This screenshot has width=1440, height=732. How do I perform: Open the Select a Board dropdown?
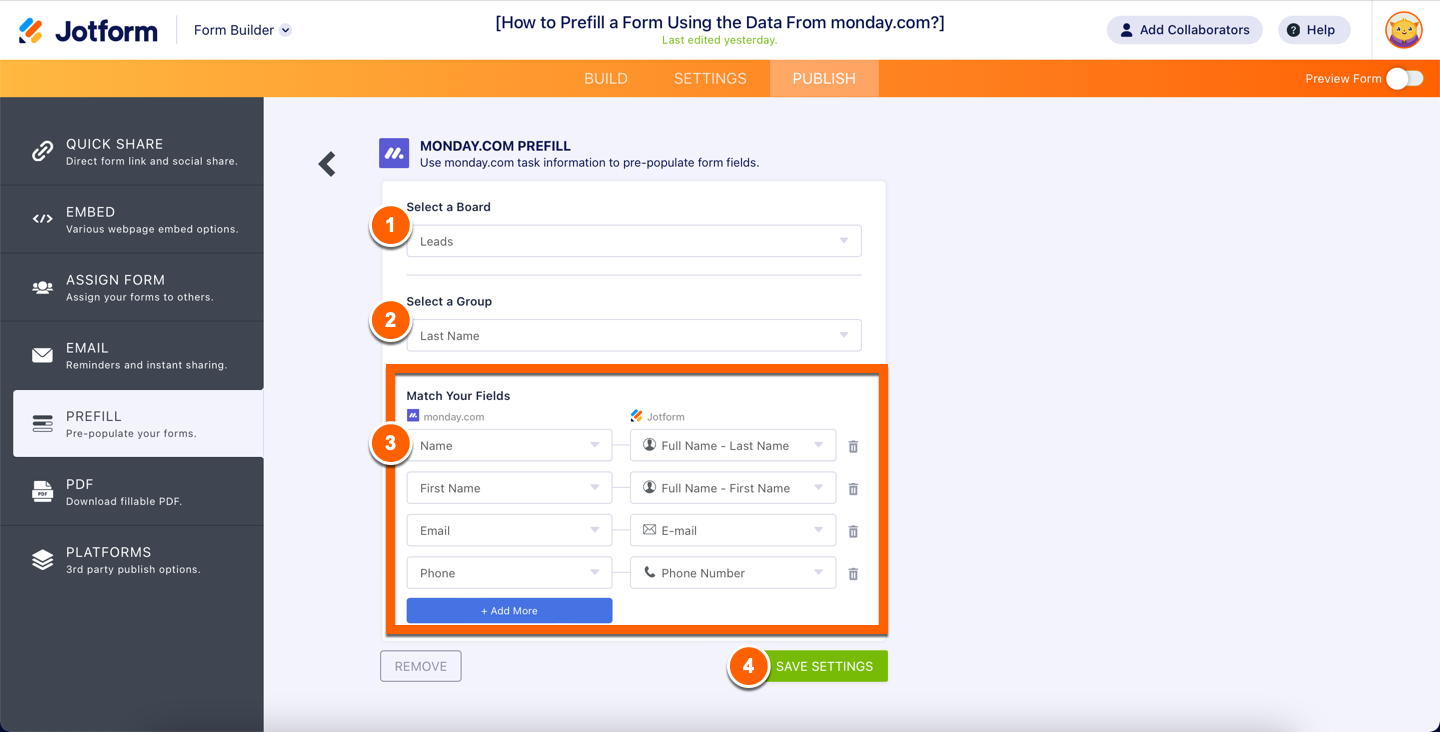point(633,241)
